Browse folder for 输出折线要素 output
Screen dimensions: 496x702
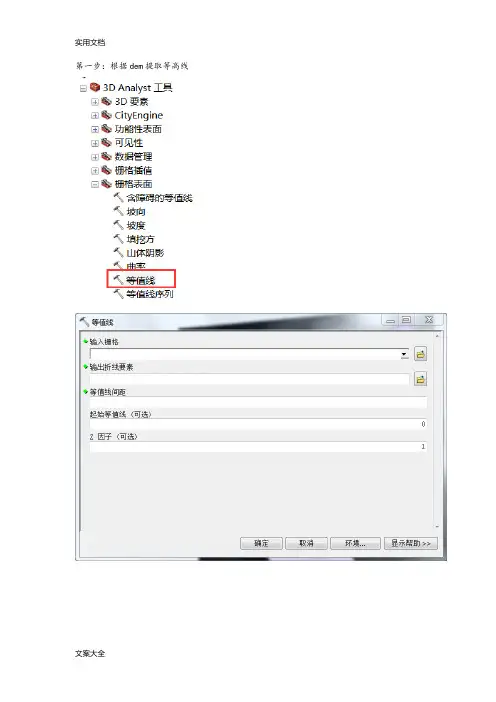click(420, 379)
